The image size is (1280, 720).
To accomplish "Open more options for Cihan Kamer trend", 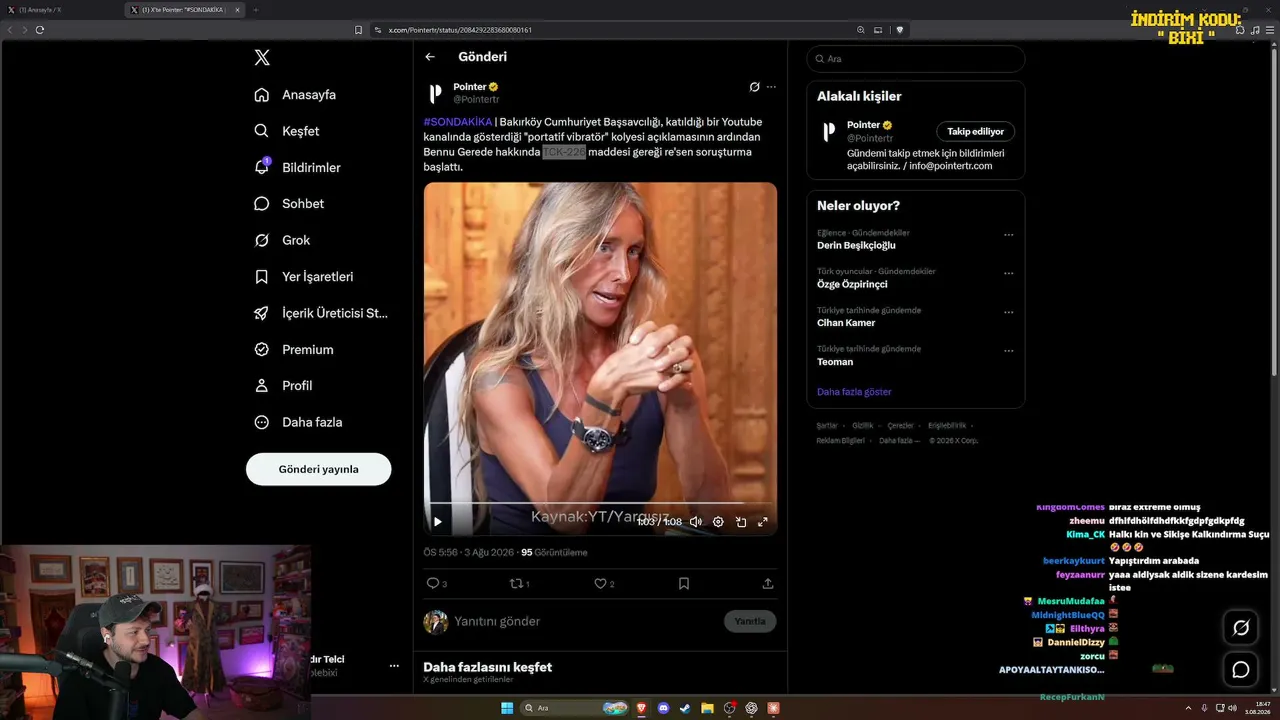I will tap(1008, 312).
